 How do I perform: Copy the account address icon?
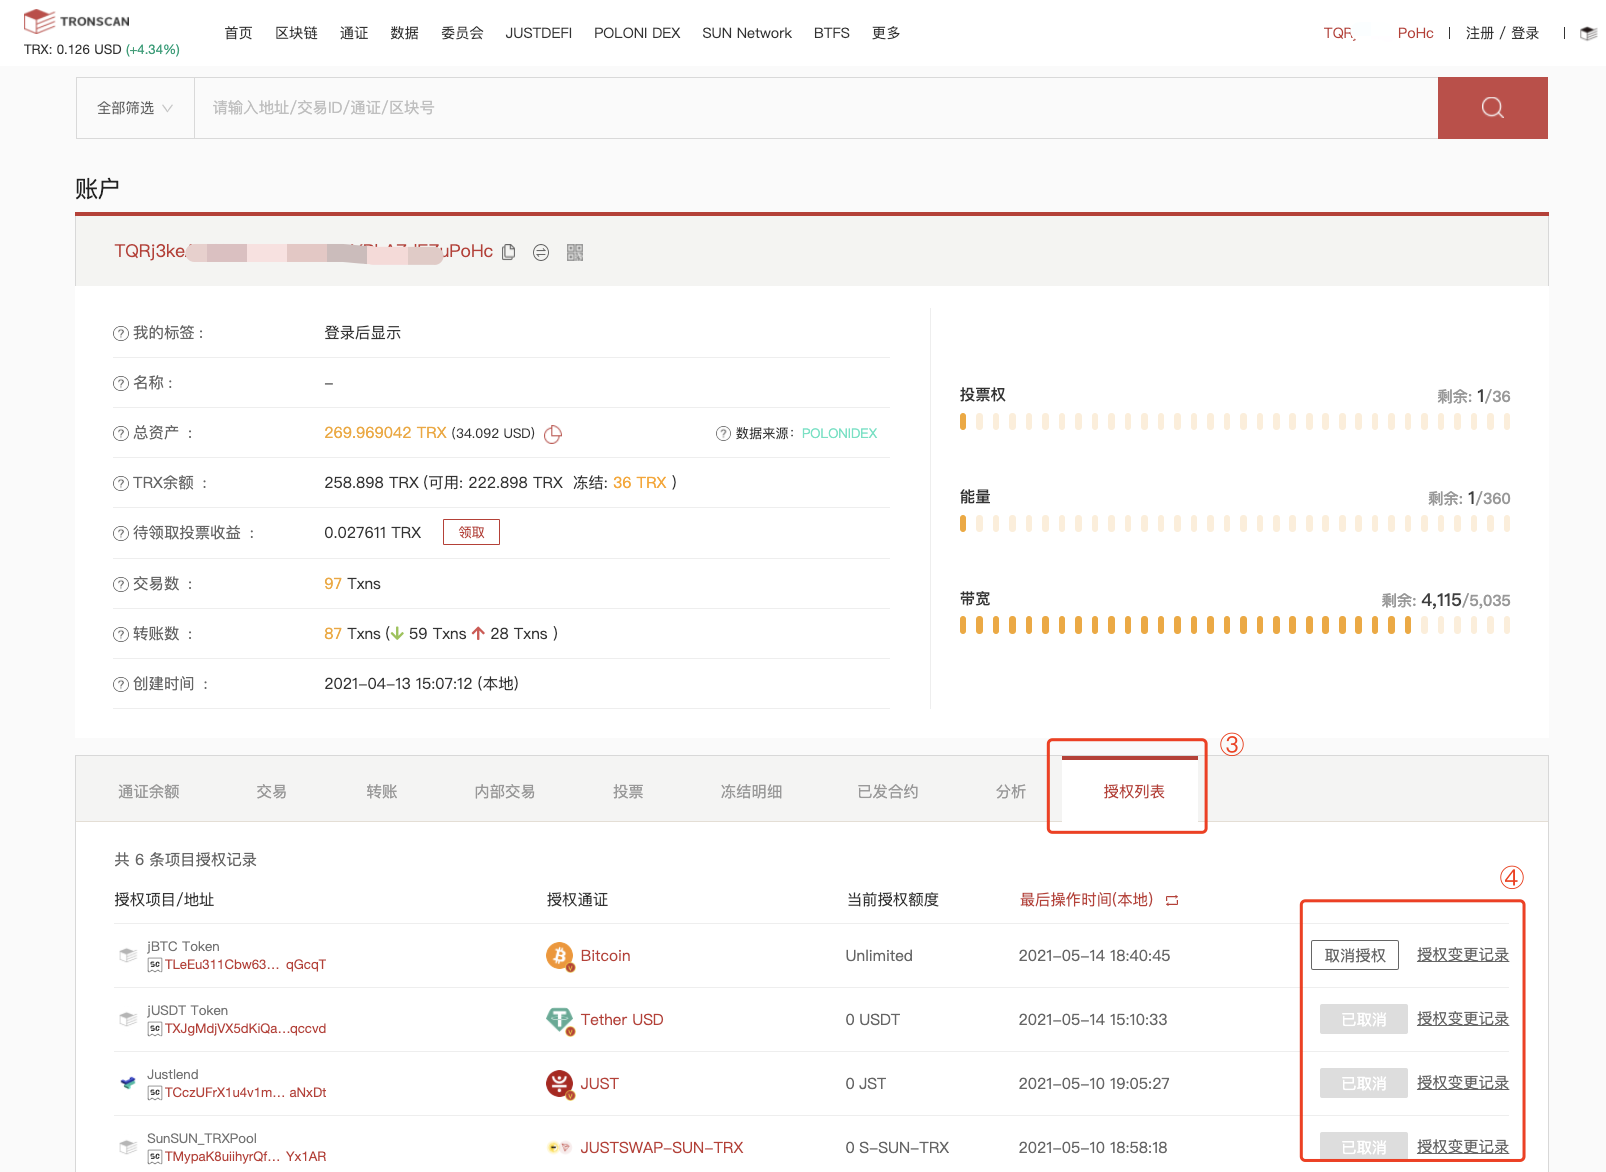pyautogui.click(x=508, y=252)
